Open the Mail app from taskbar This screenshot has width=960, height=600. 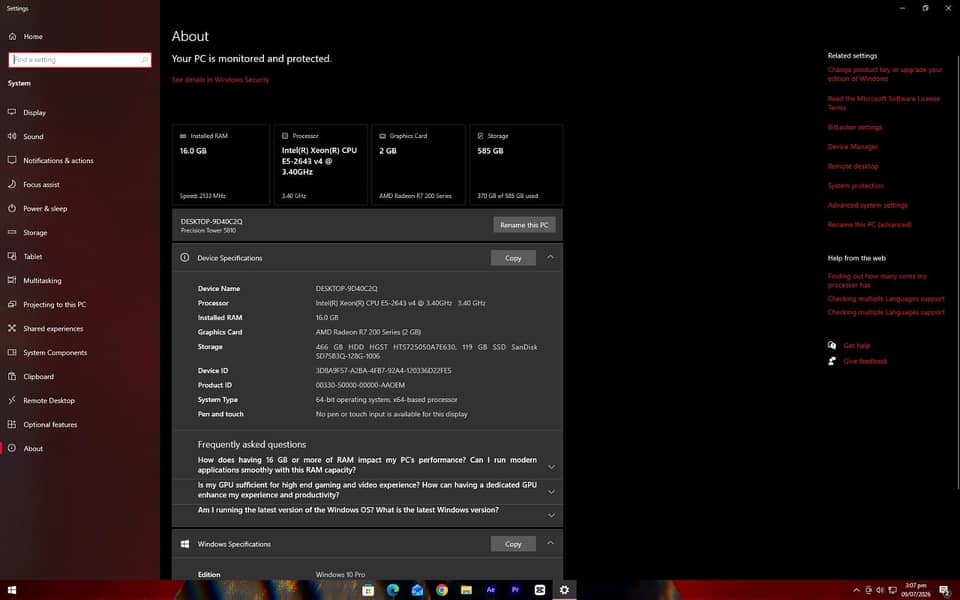[x=417, y=590]
